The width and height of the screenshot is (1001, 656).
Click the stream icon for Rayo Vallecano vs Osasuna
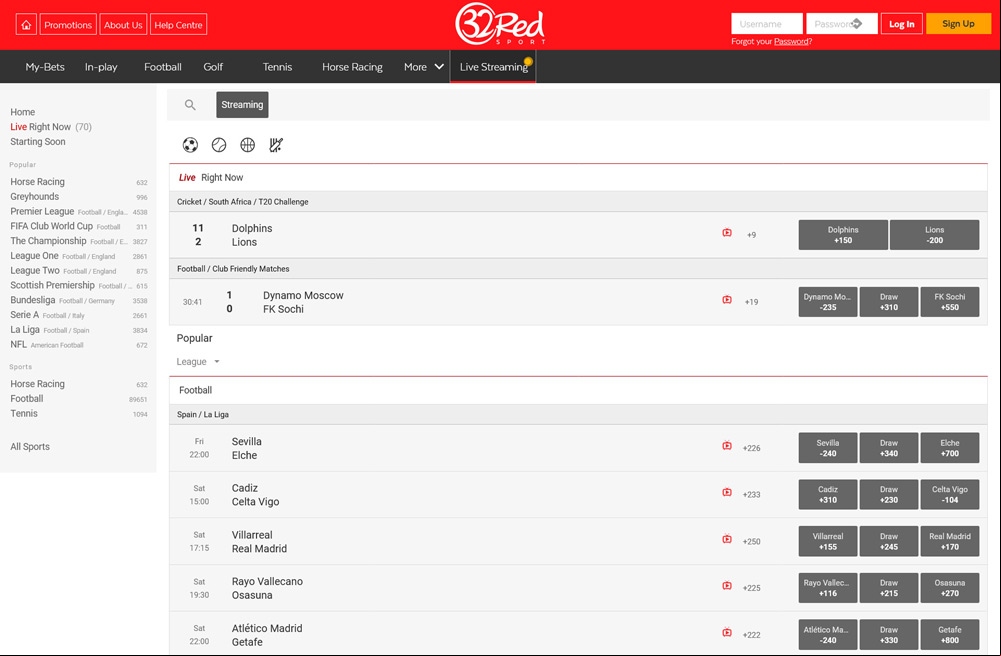(727, 586)
